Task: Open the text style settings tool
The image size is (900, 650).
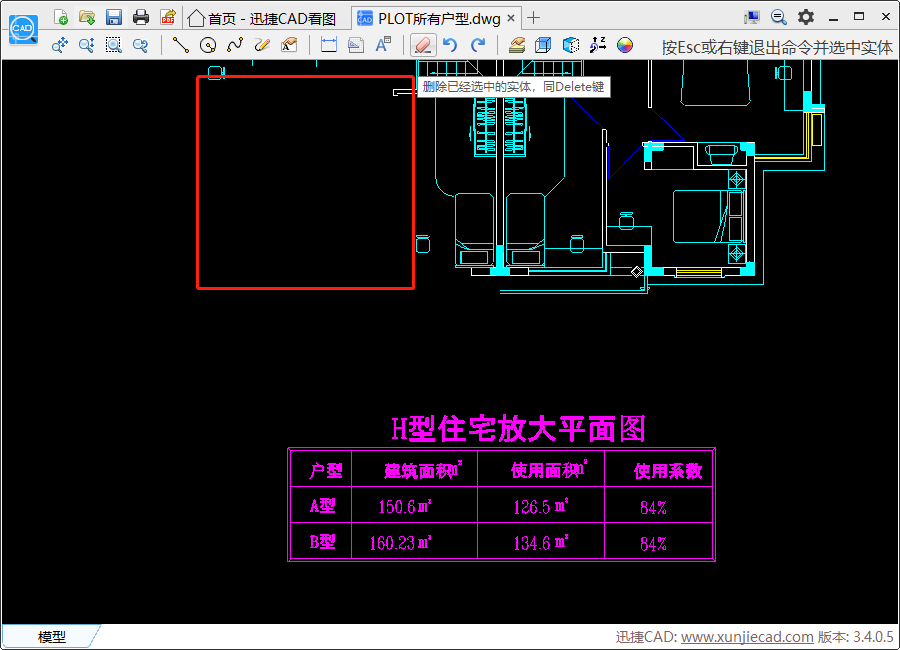Action: [383, 45]
